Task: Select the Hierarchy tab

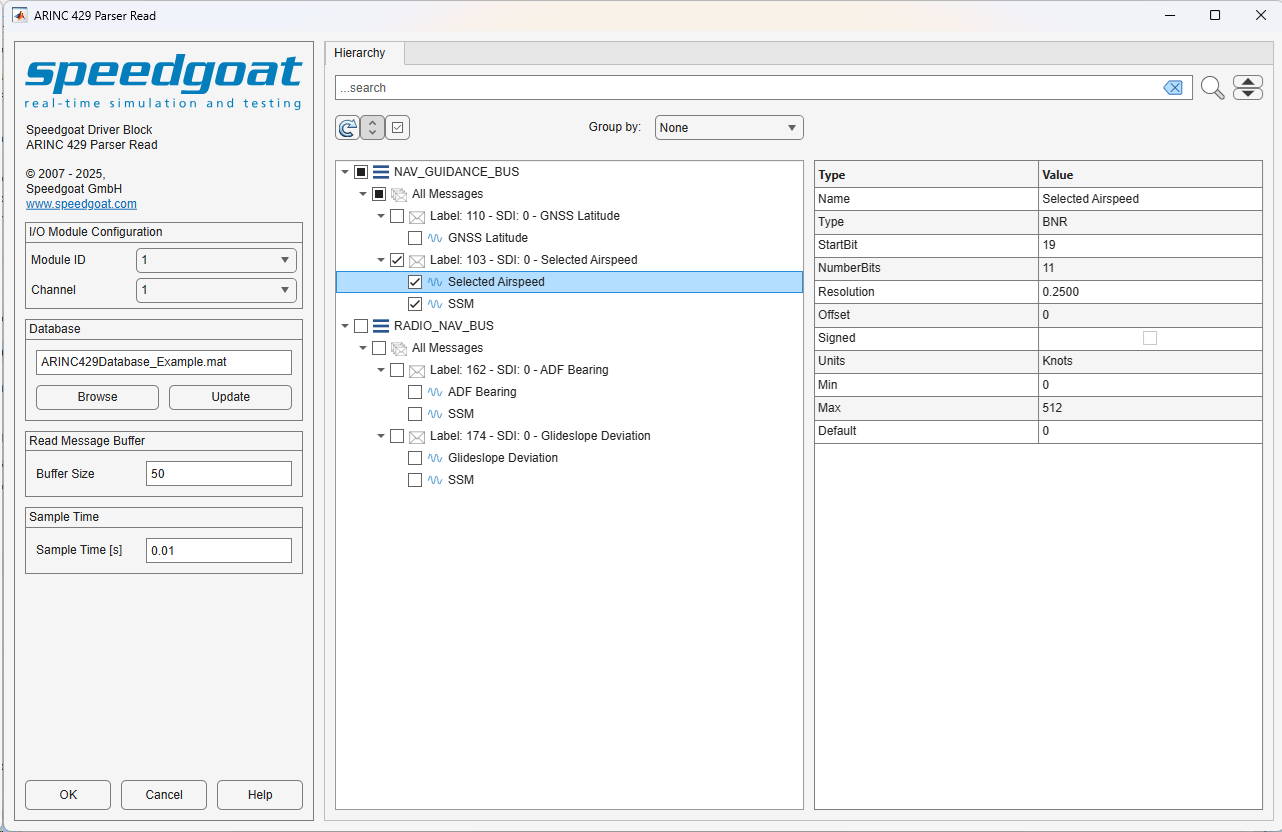Action: (360, 53)
